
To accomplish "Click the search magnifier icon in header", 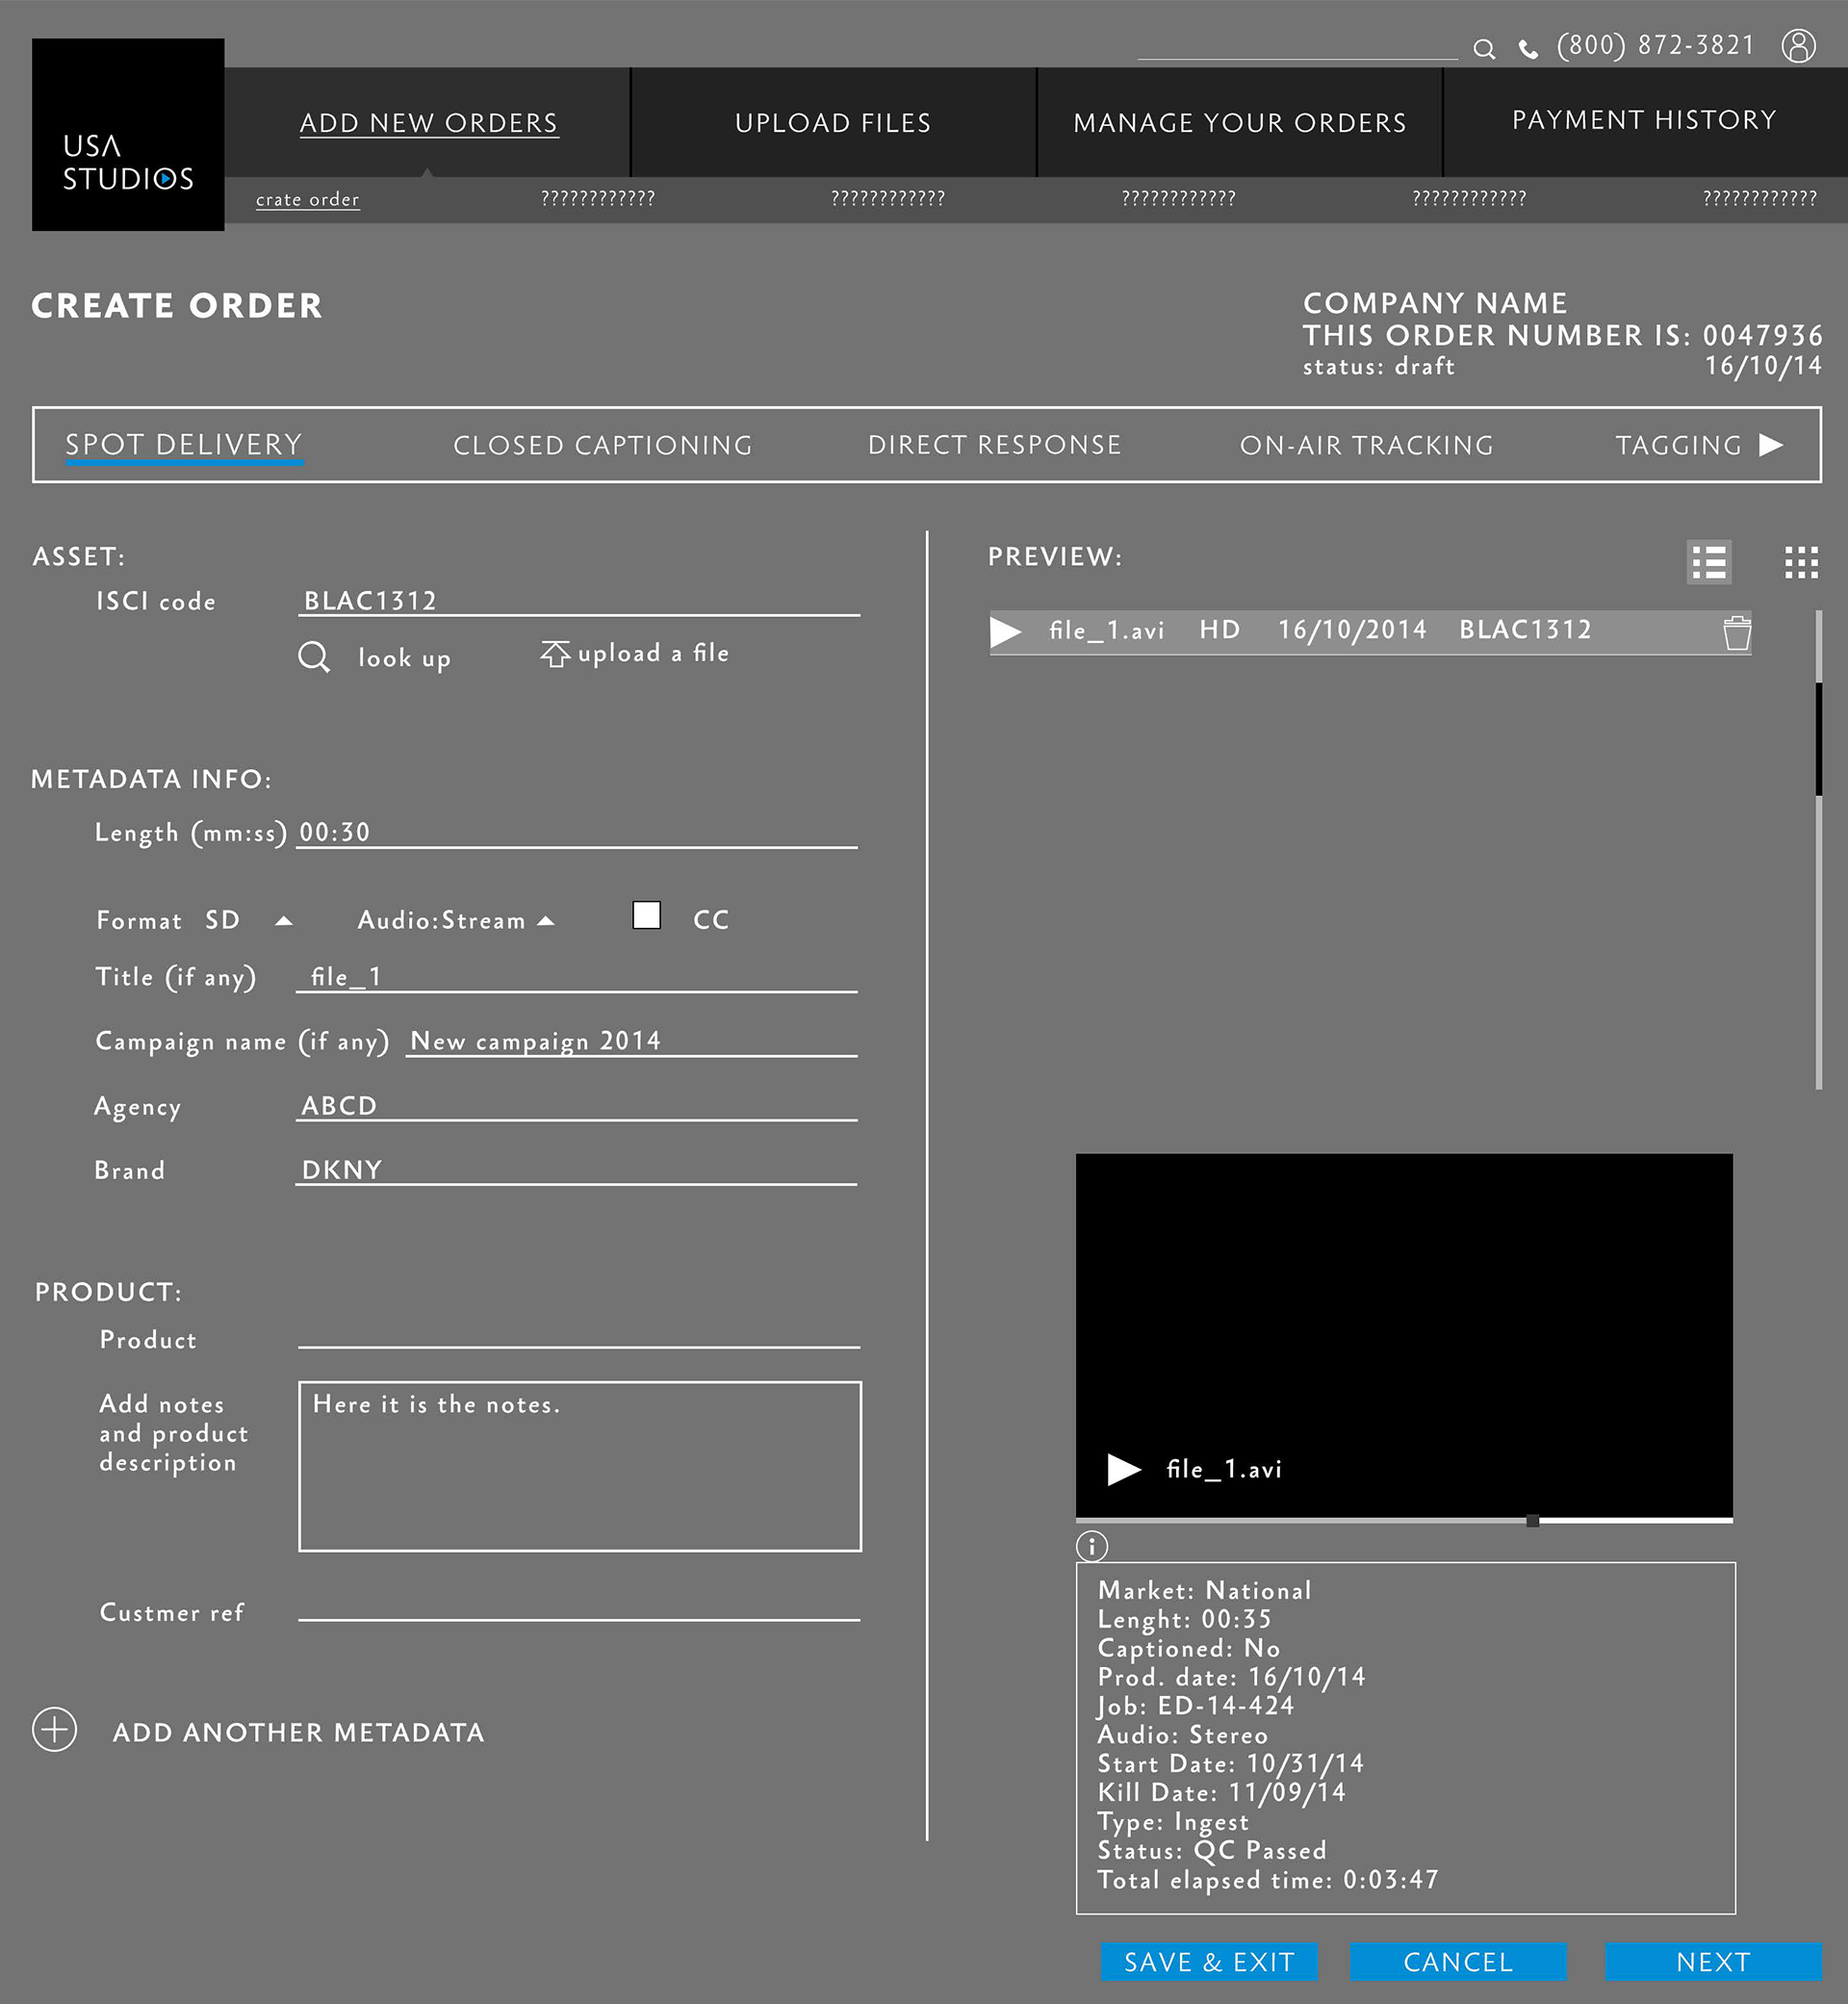I will pyautogui.click(x=1484, y=49).
